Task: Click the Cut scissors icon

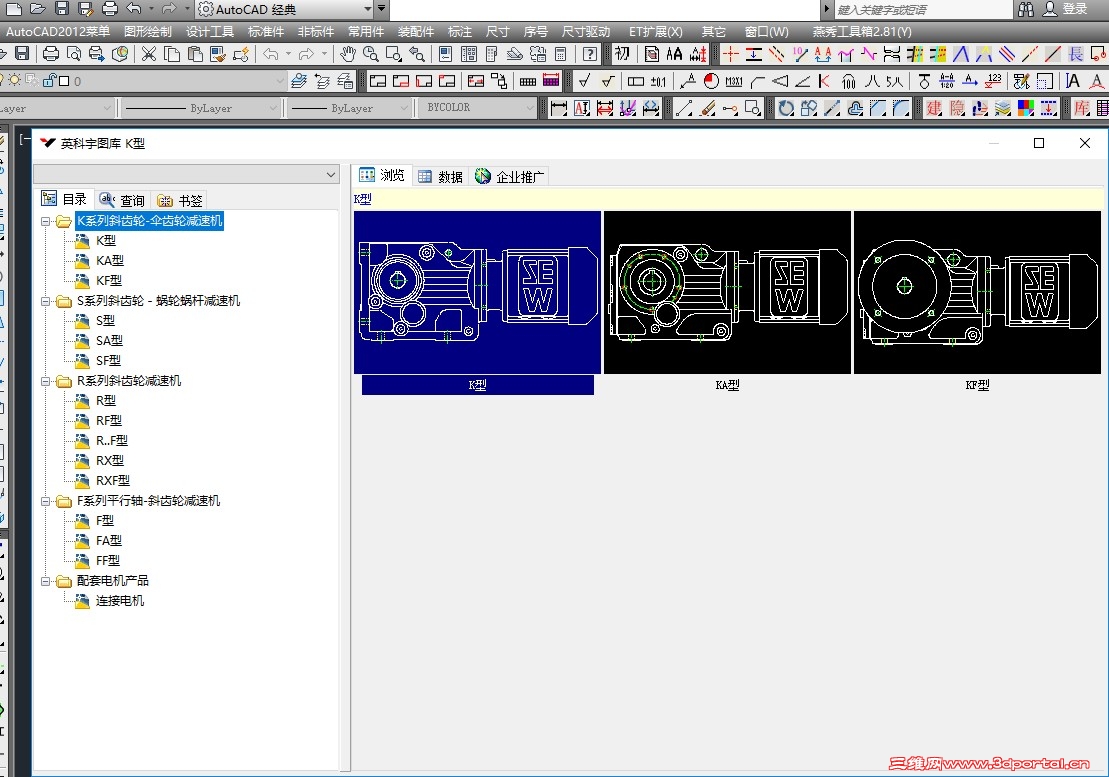Action: click(149, 54)
